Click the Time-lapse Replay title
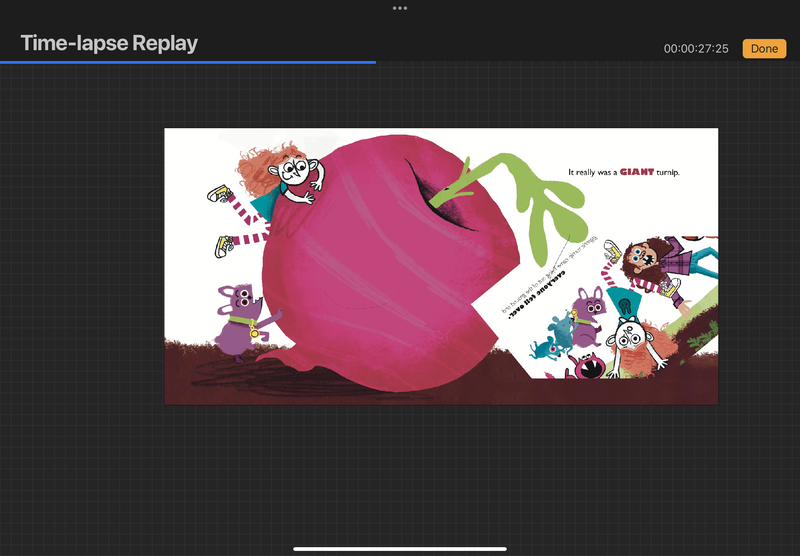 [109, 43]
